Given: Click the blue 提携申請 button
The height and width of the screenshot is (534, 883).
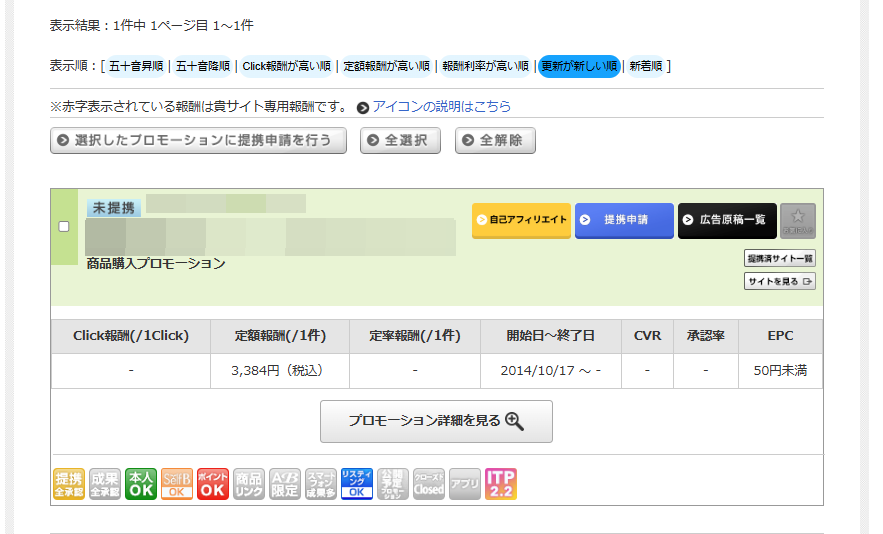Looking at the screenshot, I should 624,220.
